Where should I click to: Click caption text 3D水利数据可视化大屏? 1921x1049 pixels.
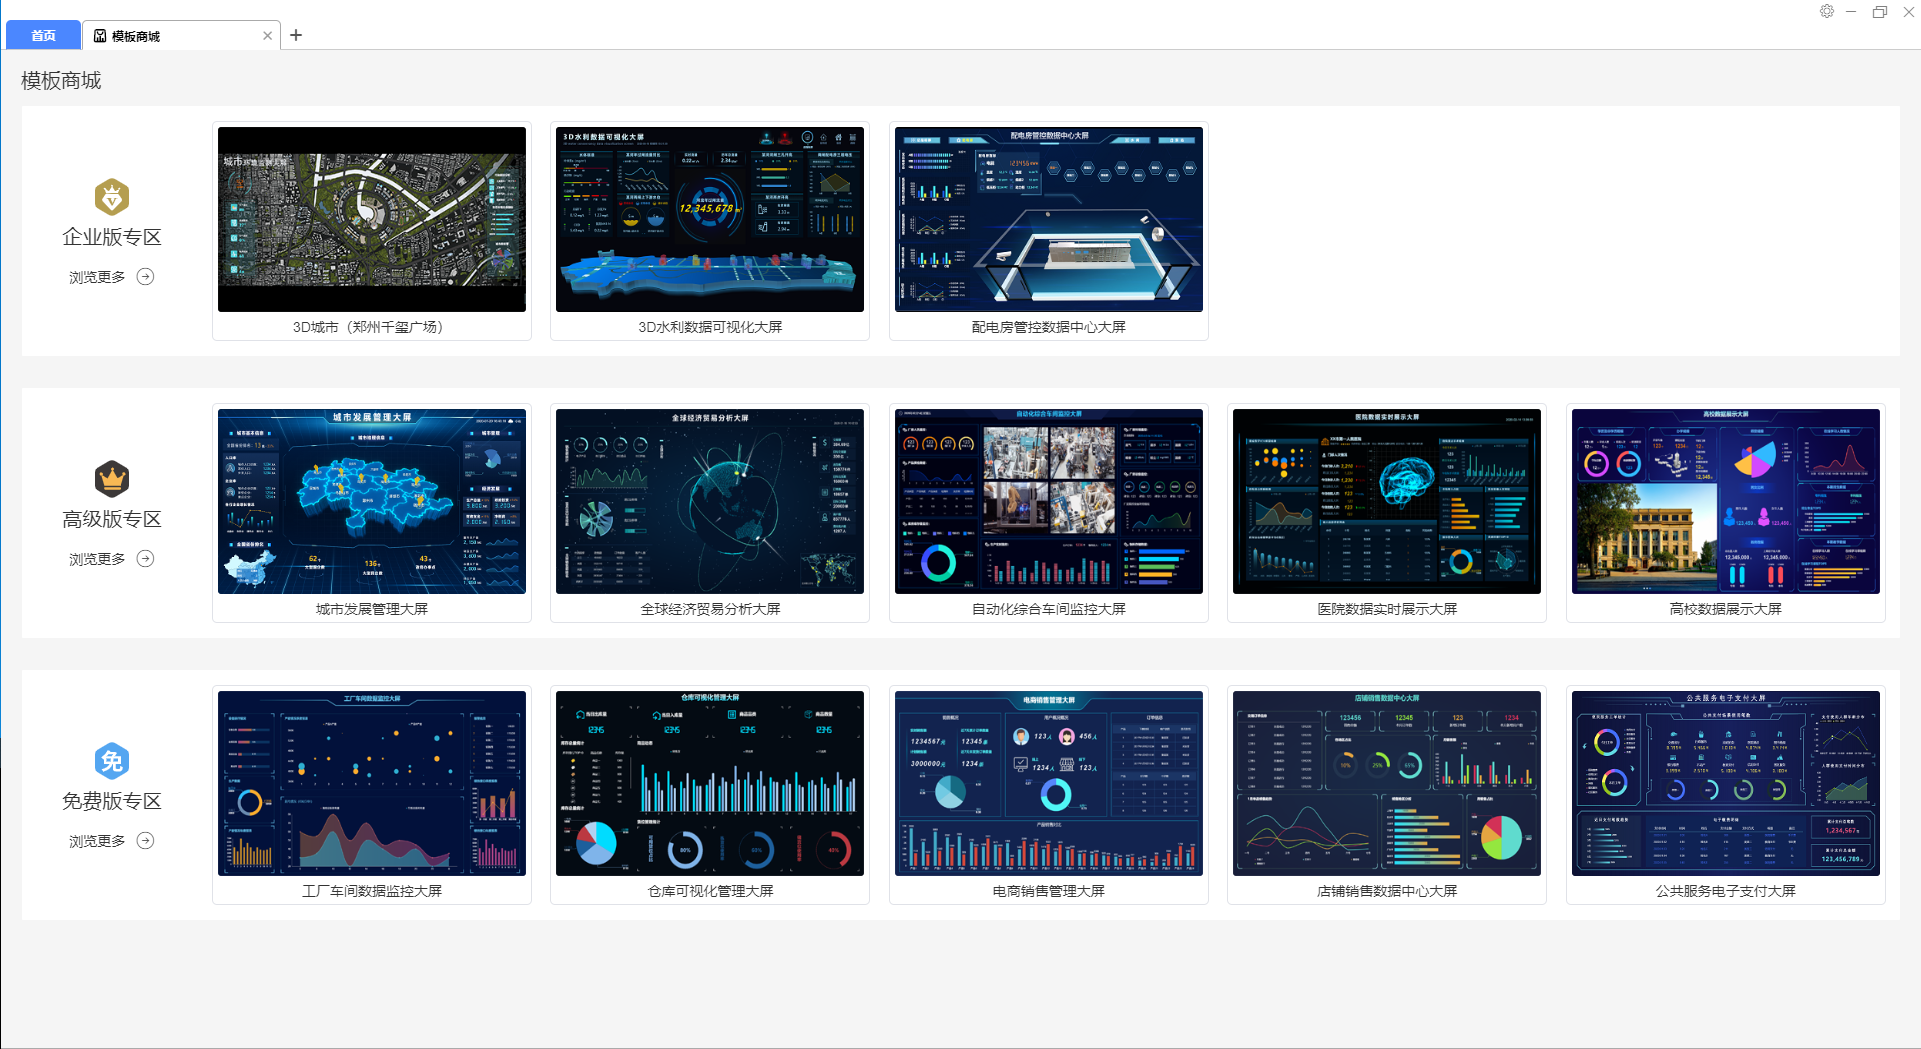tap(710, 327)
